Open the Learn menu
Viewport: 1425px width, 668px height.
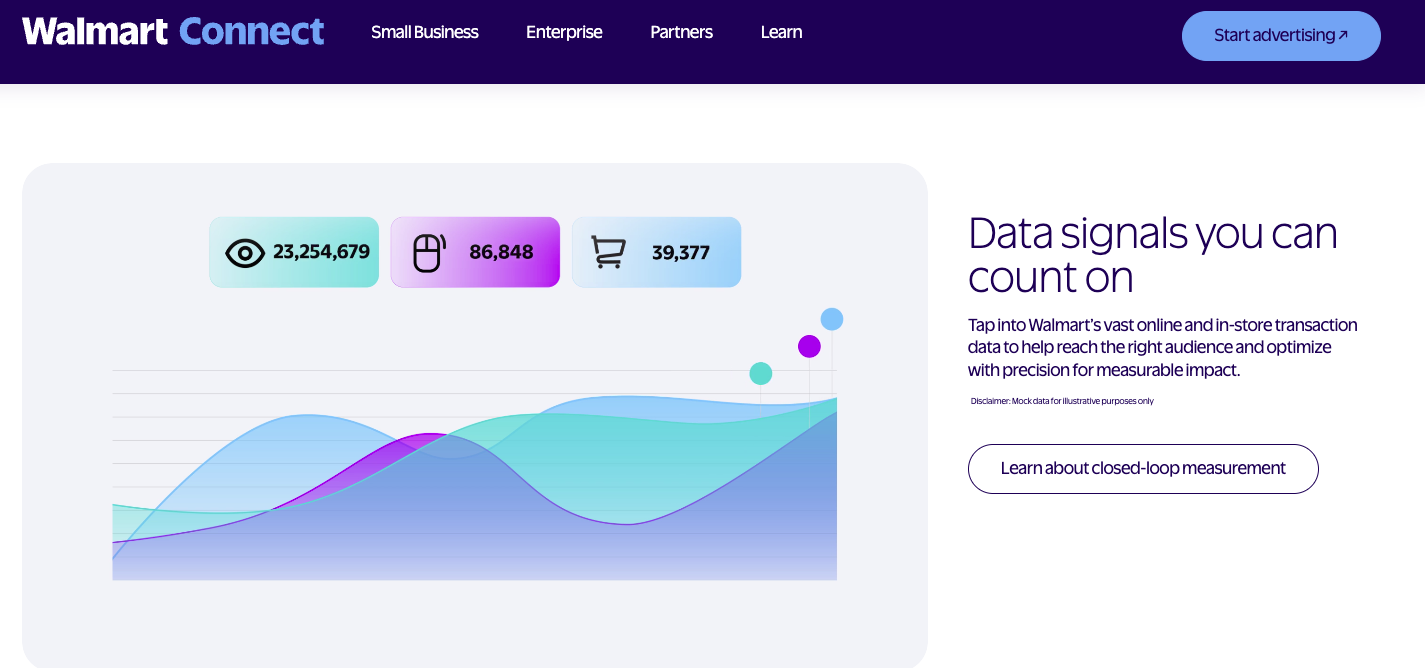pos(781,32)
